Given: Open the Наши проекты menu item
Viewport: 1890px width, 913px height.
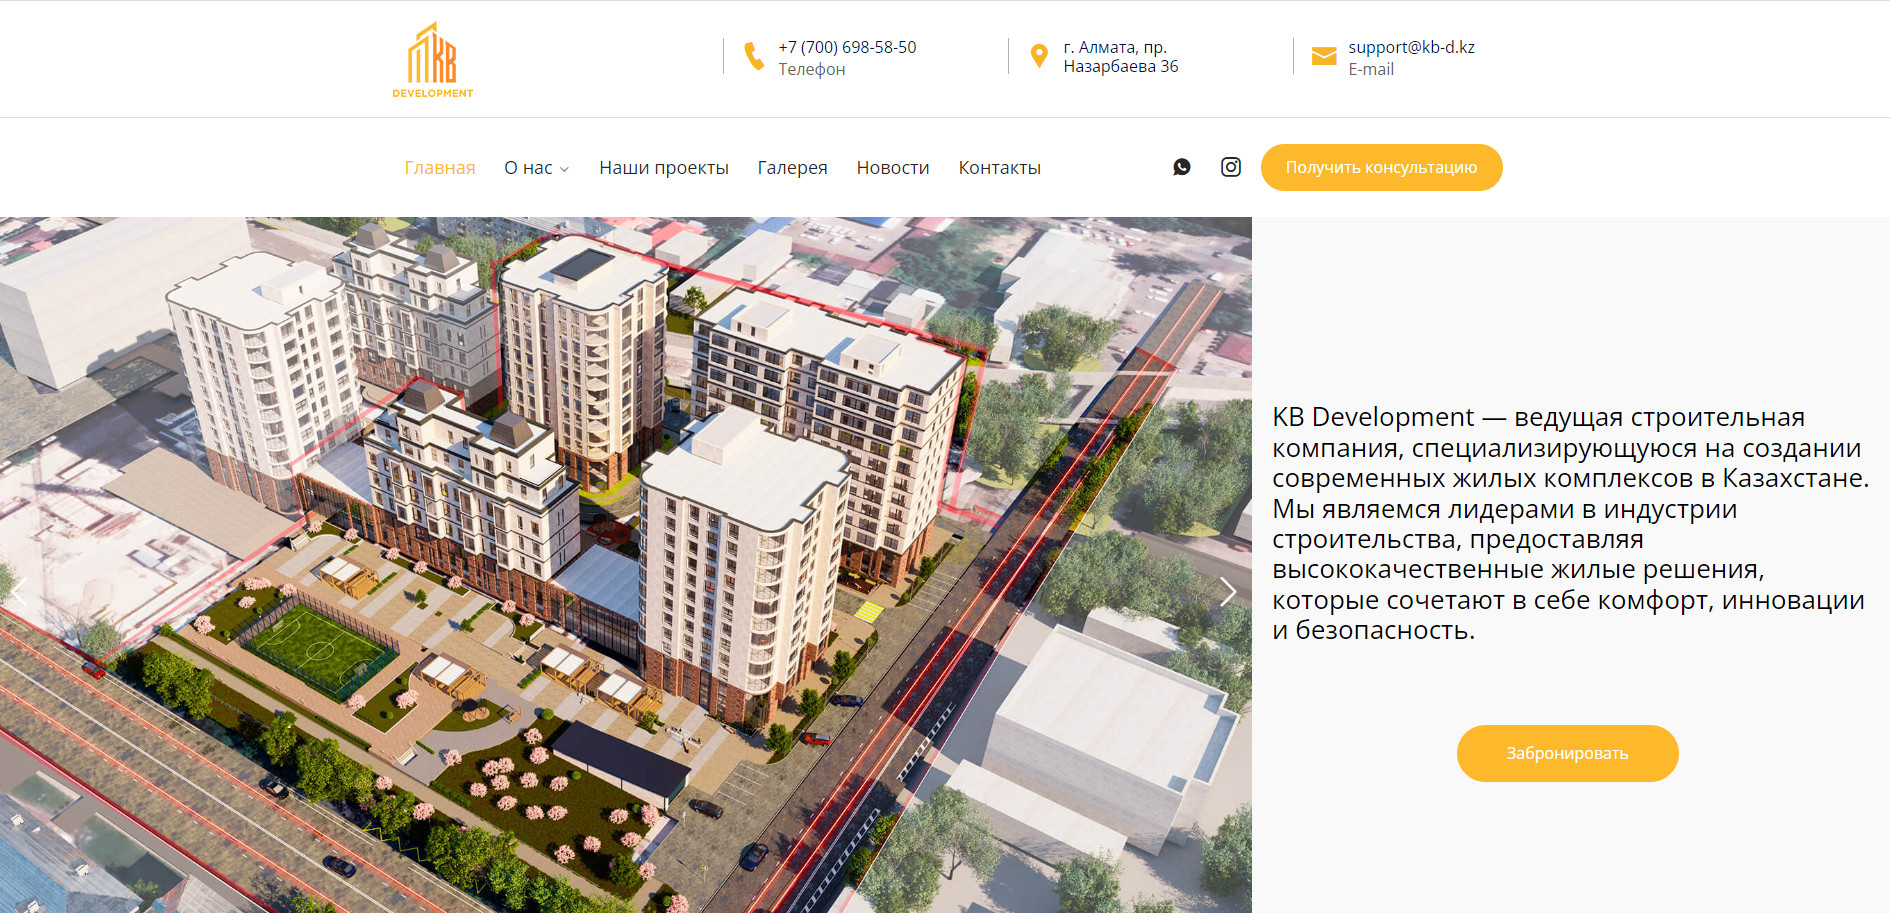Looking at the screenshot, I should coord(664,168).
